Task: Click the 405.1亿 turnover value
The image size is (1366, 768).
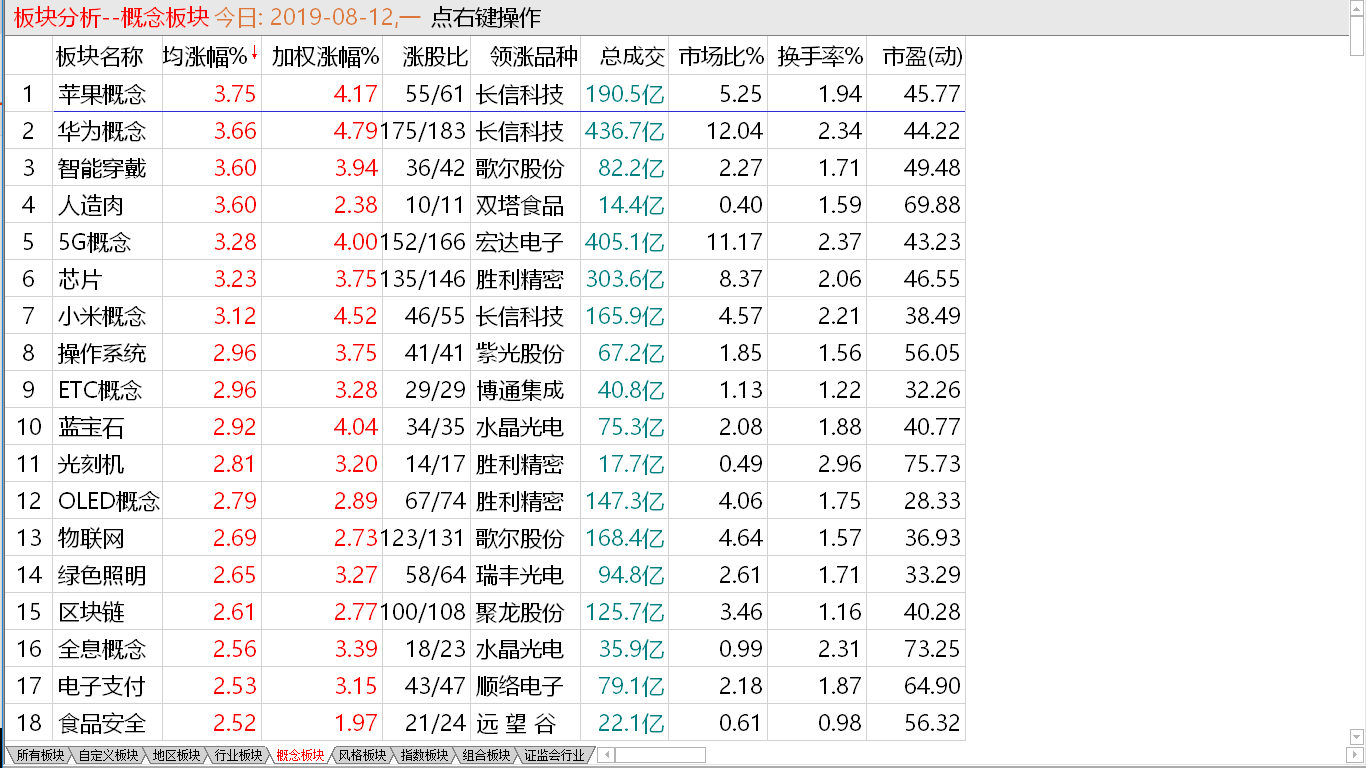Action: pyautogui.click(x=625, y=242)
